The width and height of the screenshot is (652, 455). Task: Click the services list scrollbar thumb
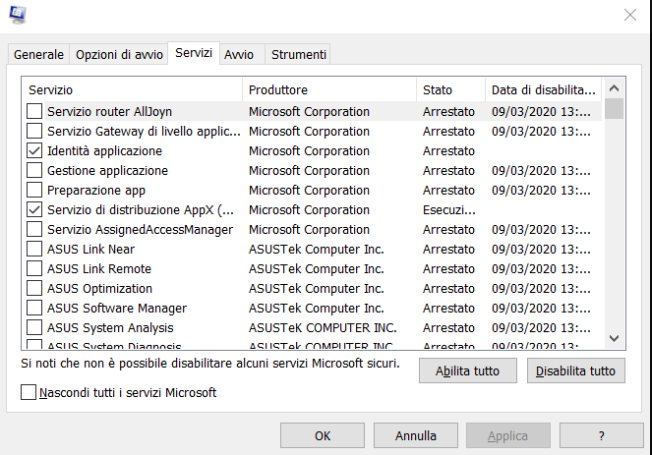(x=614, y=109)
